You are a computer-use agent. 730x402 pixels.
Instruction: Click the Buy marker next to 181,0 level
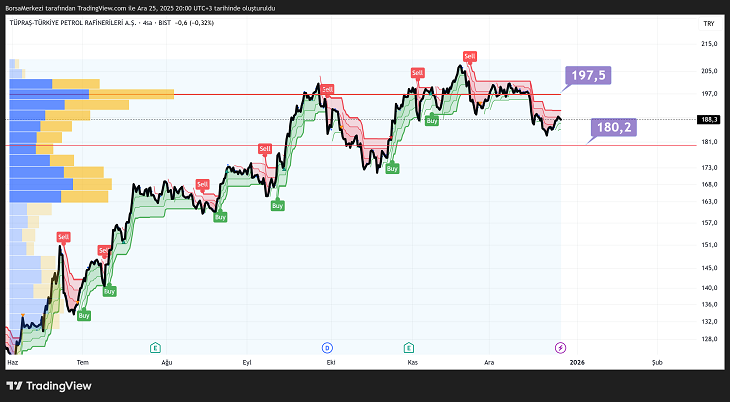pos(392,169)
